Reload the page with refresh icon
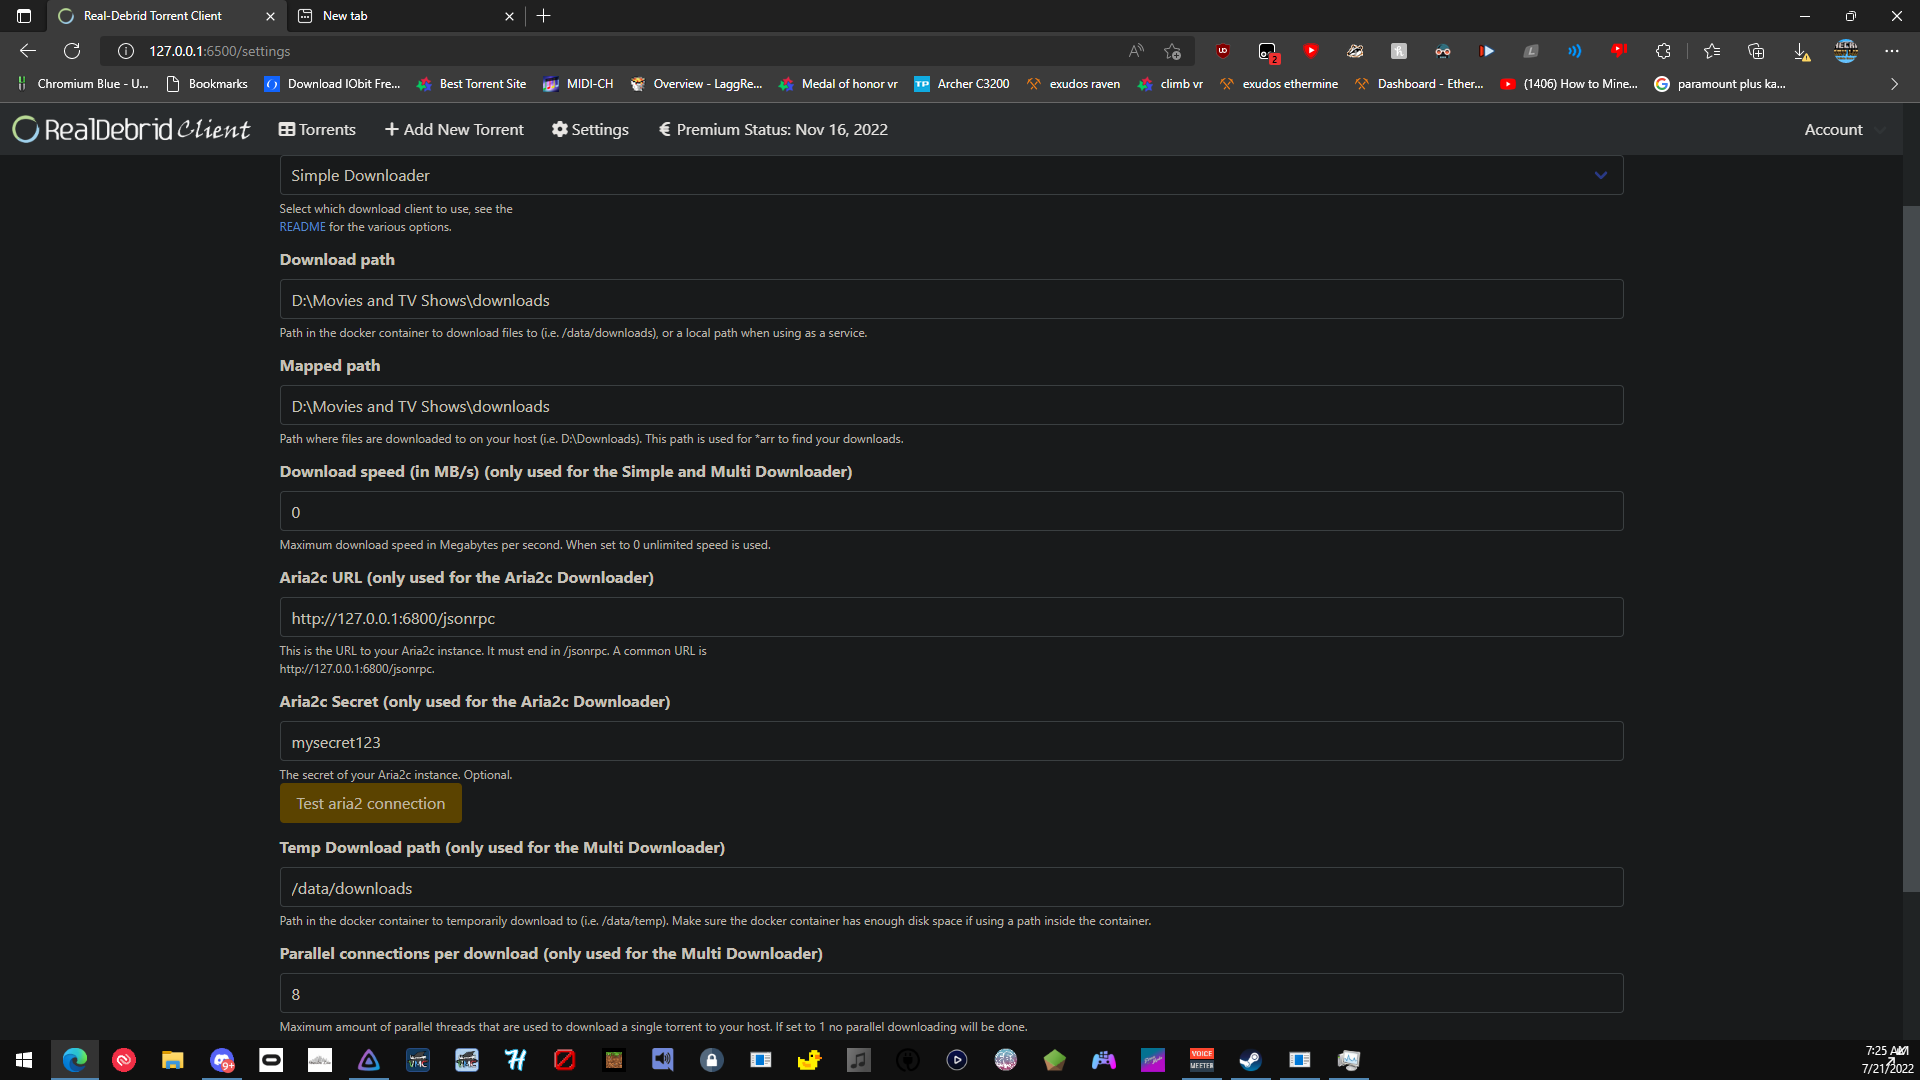The height and width of the screenshot is (1080, 1920). coord(71,50)
